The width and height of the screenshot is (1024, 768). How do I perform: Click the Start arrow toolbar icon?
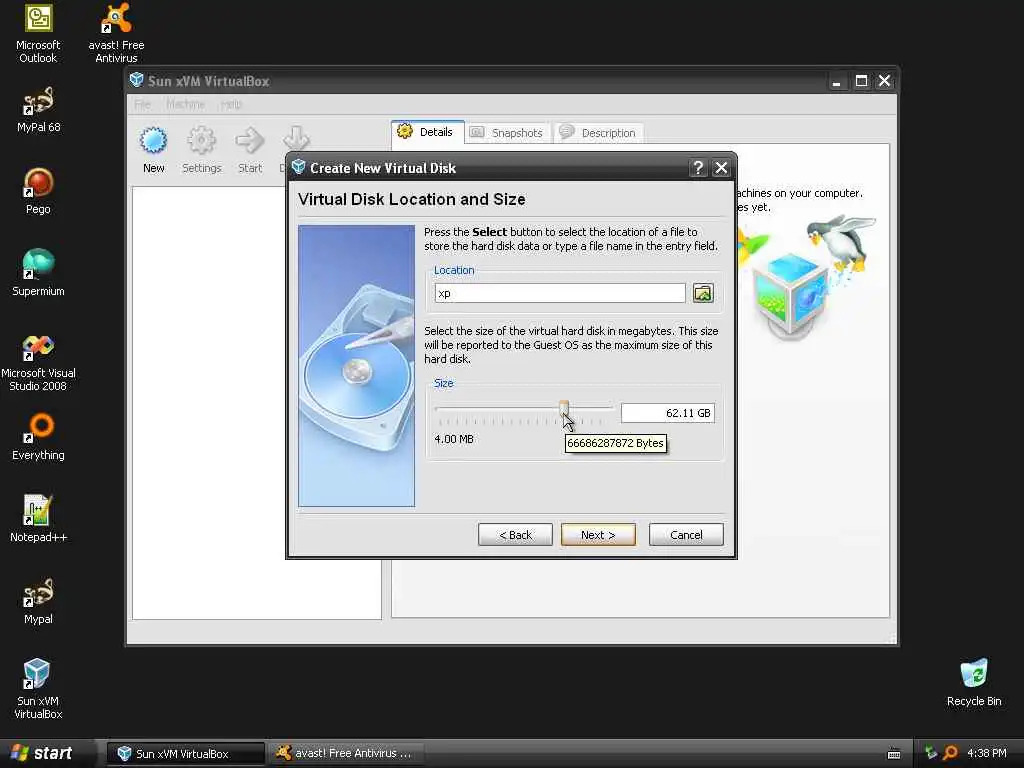click(x=249, y=150)
